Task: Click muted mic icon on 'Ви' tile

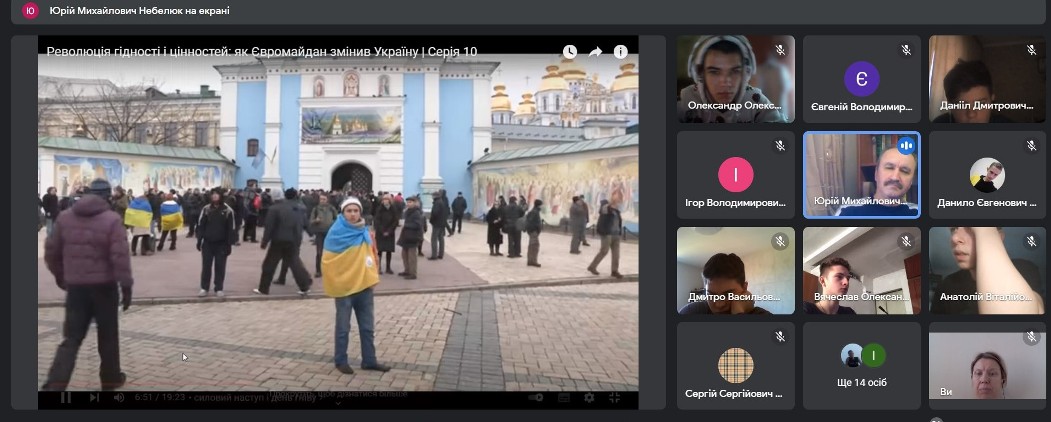Action: click(1032, 337)
